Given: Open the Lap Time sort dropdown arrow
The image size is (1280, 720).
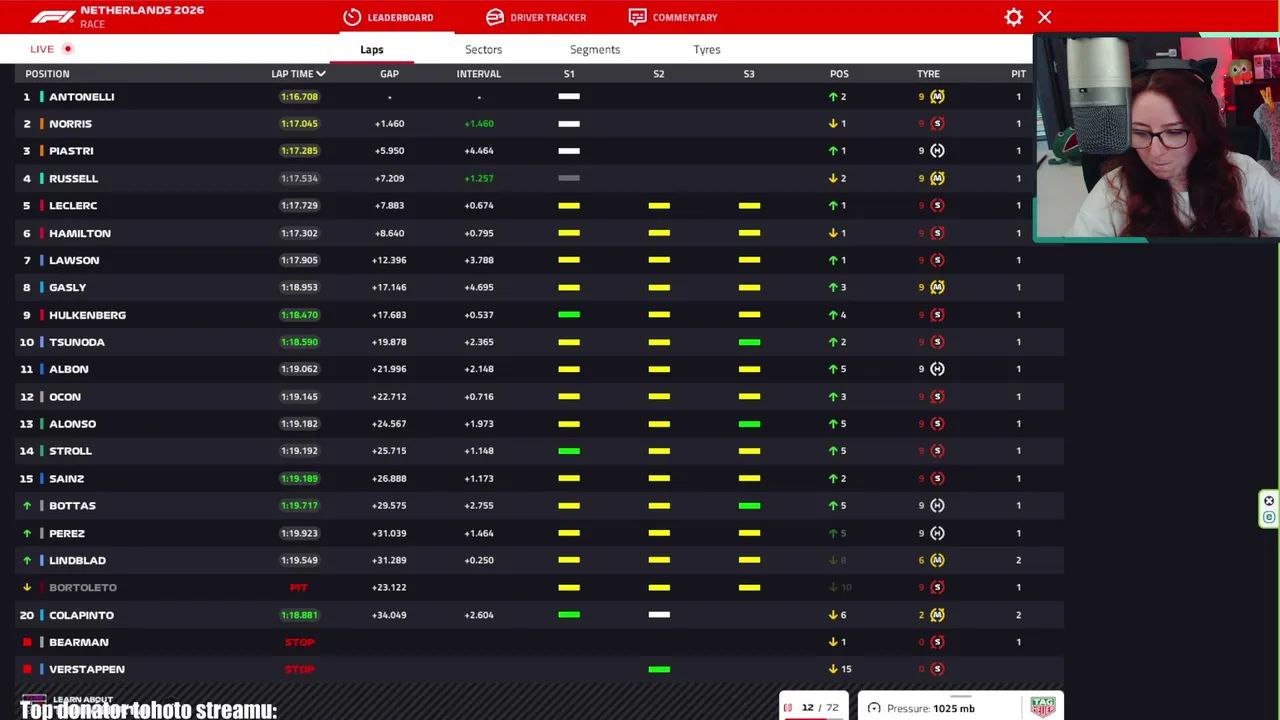Looking at the screenshot, I should tap(321, 74).
